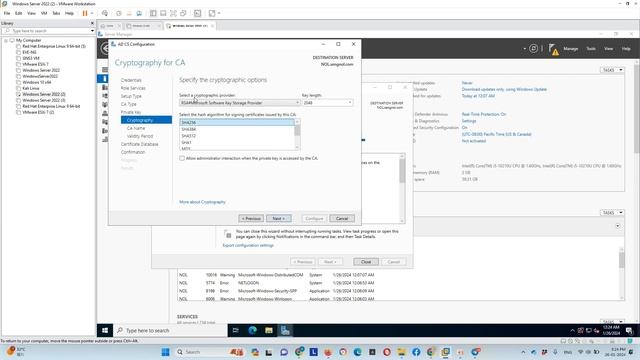This screenshot has height=360, width=640.
Task: Open guest notification center icon
Action: (x=629, y=330)
